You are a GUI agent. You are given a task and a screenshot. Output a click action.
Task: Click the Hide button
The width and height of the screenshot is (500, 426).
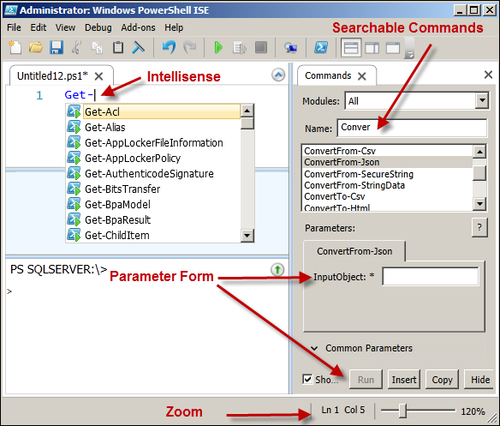click(480, 379)
